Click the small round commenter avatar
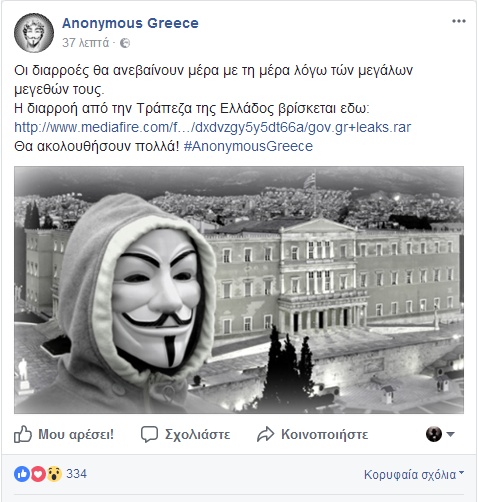 (434, 434)
